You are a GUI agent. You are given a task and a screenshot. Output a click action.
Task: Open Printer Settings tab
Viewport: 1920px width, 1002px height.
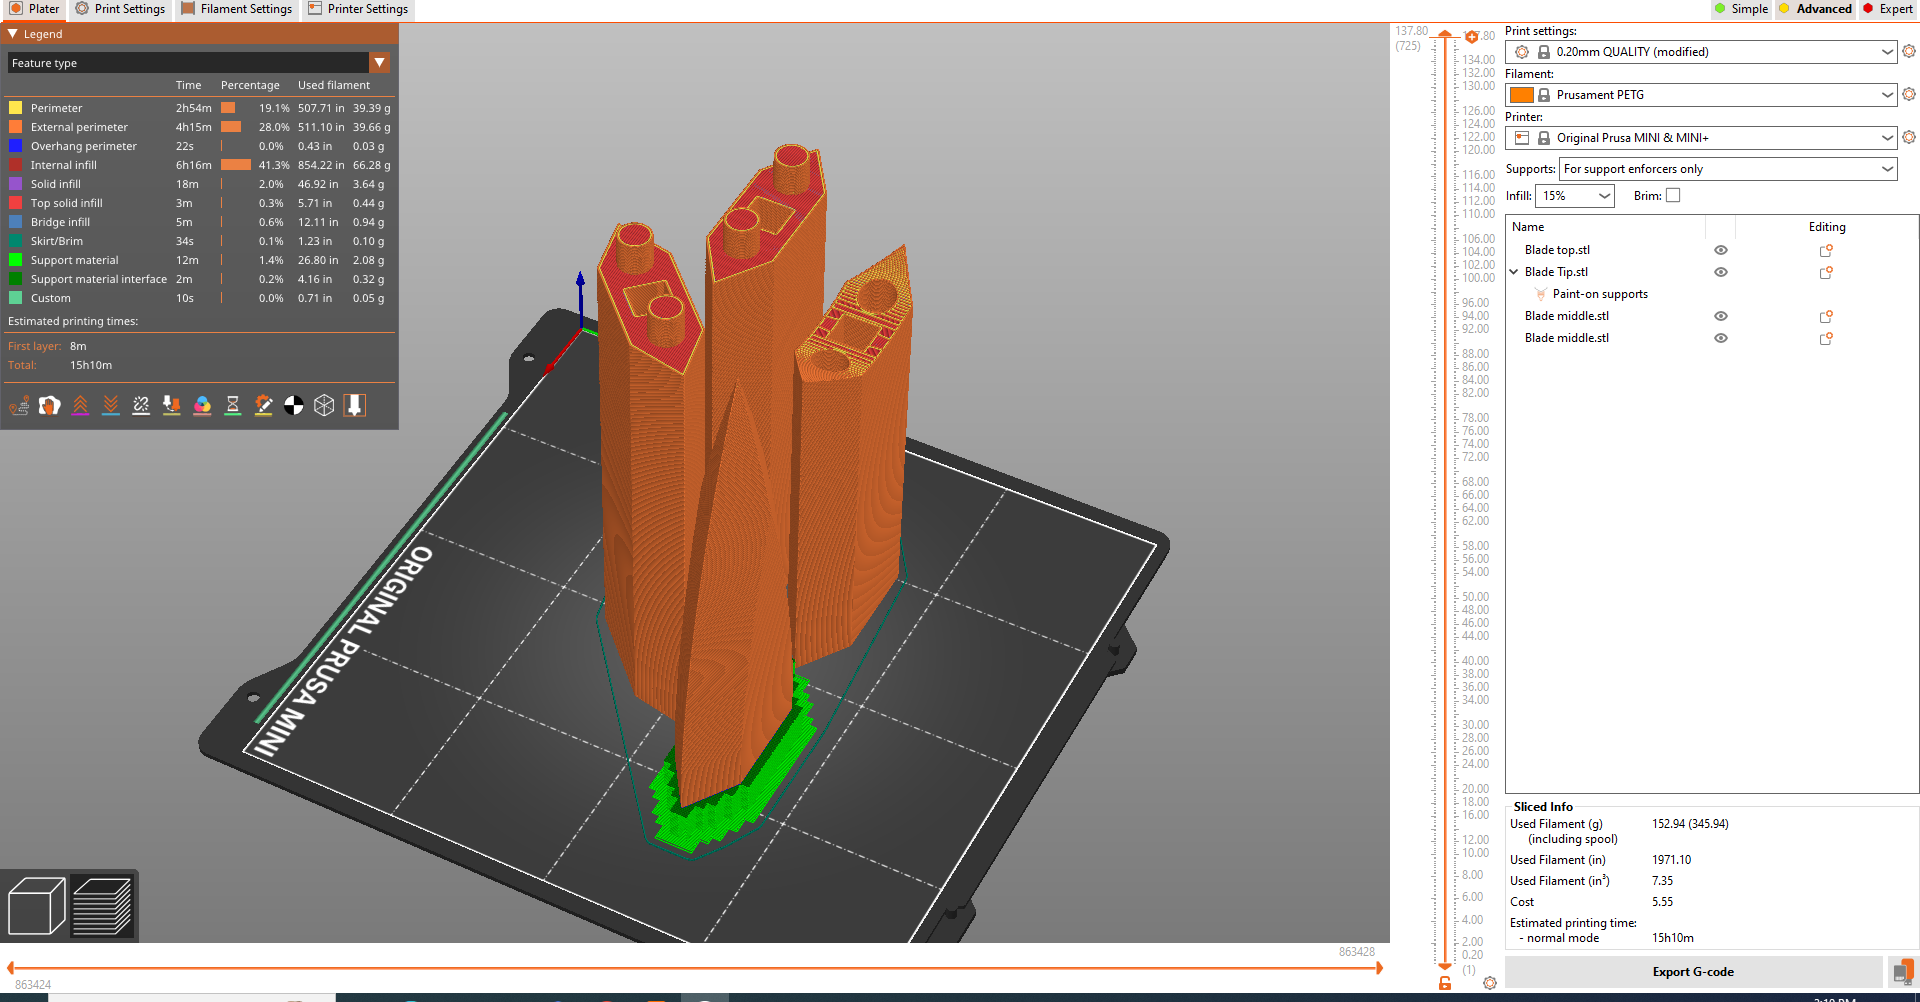pyautogui.click(x=358, y=9)
